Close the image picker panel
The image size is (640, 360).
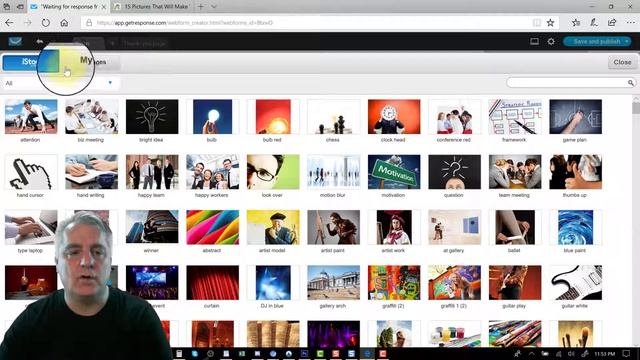[x=622, y=62]
